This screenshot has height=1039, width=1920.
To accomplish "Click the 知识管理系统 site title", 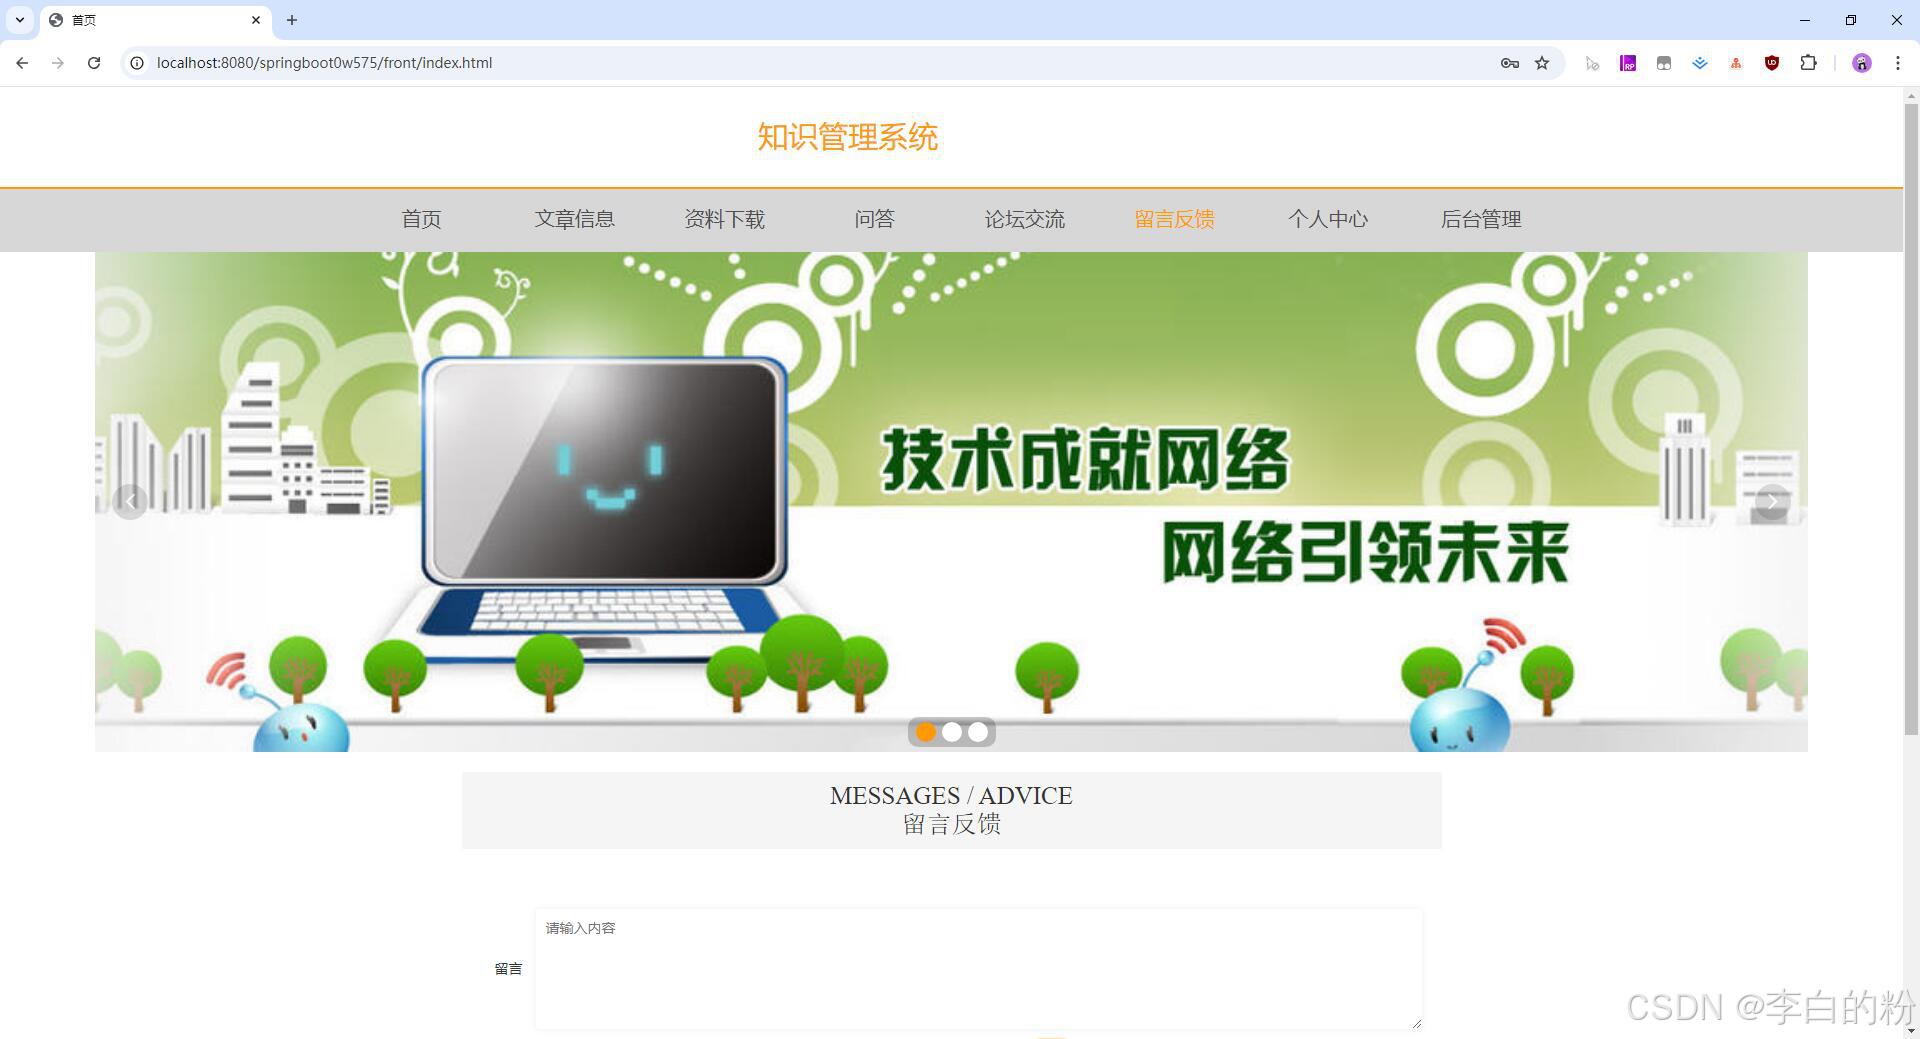I will [x=847, y=137].
